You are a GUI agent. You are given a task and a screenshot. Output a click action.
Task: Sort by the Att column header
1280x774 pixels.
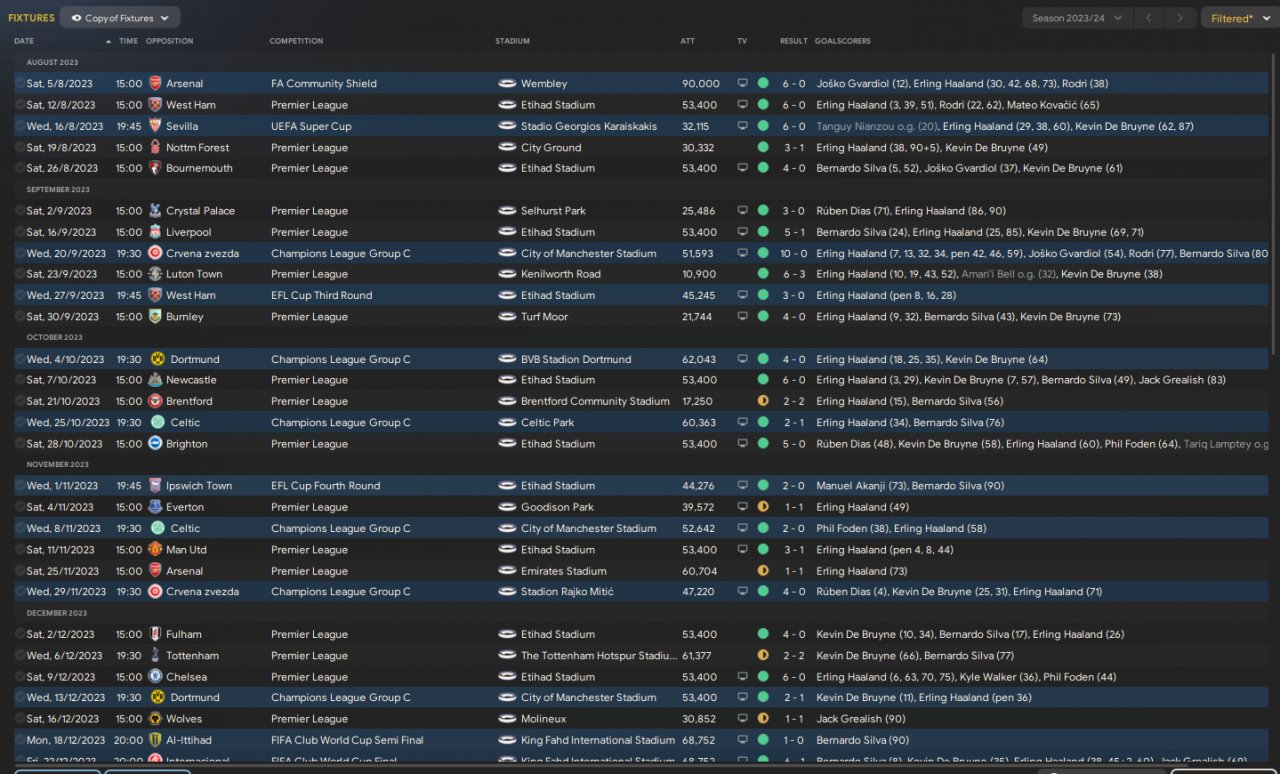point(687,41)
